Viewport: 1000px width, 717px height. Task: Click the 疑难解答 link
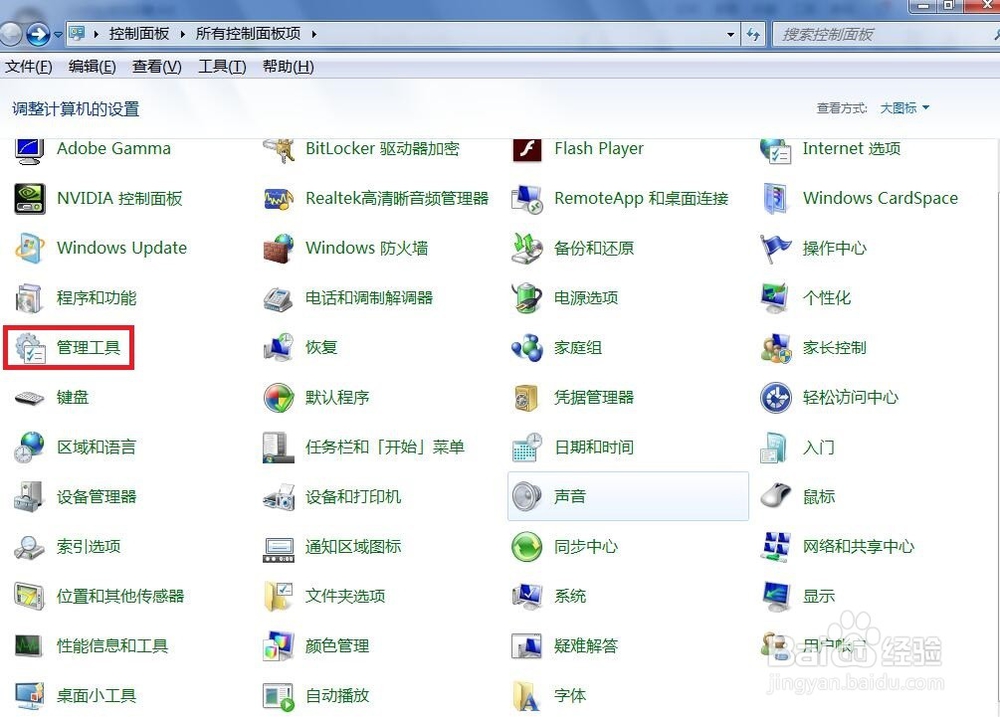click(586, 646)
